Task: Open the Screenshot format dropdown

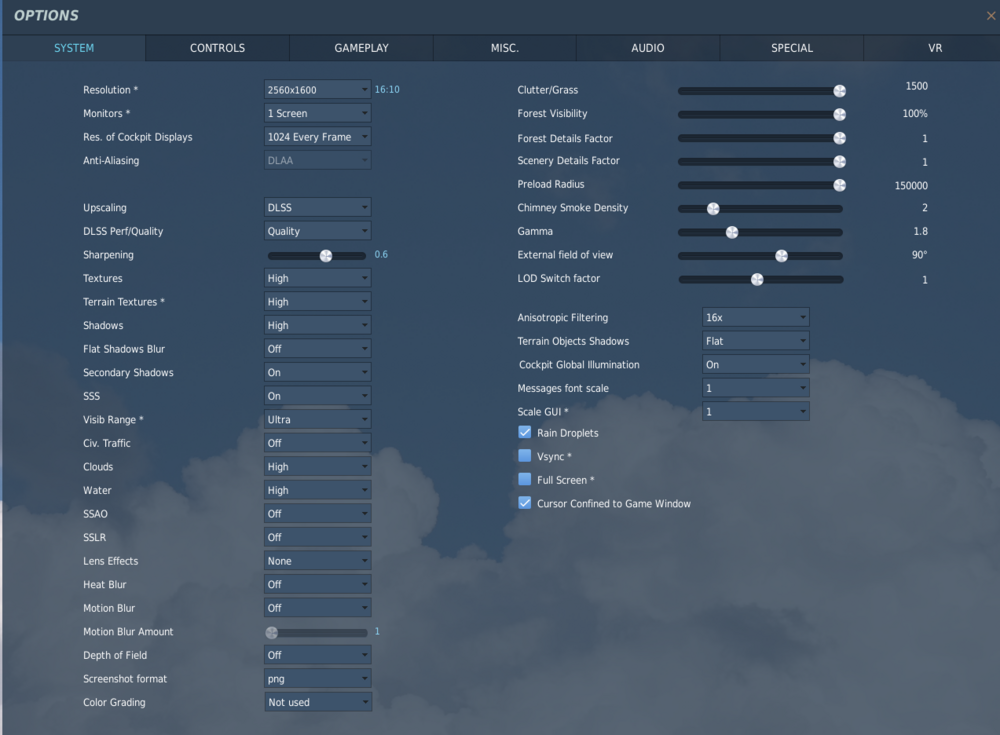Action: 317,678
